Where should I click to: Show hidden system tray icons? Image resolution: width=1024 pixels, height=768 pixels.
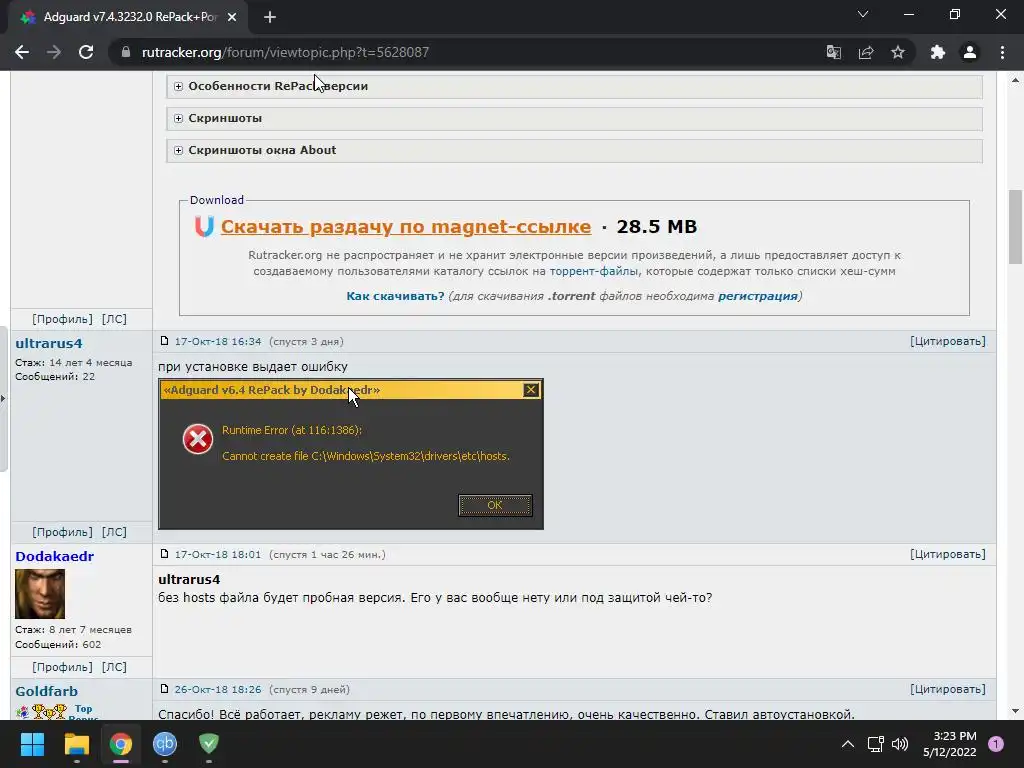(x=848, y=744)
